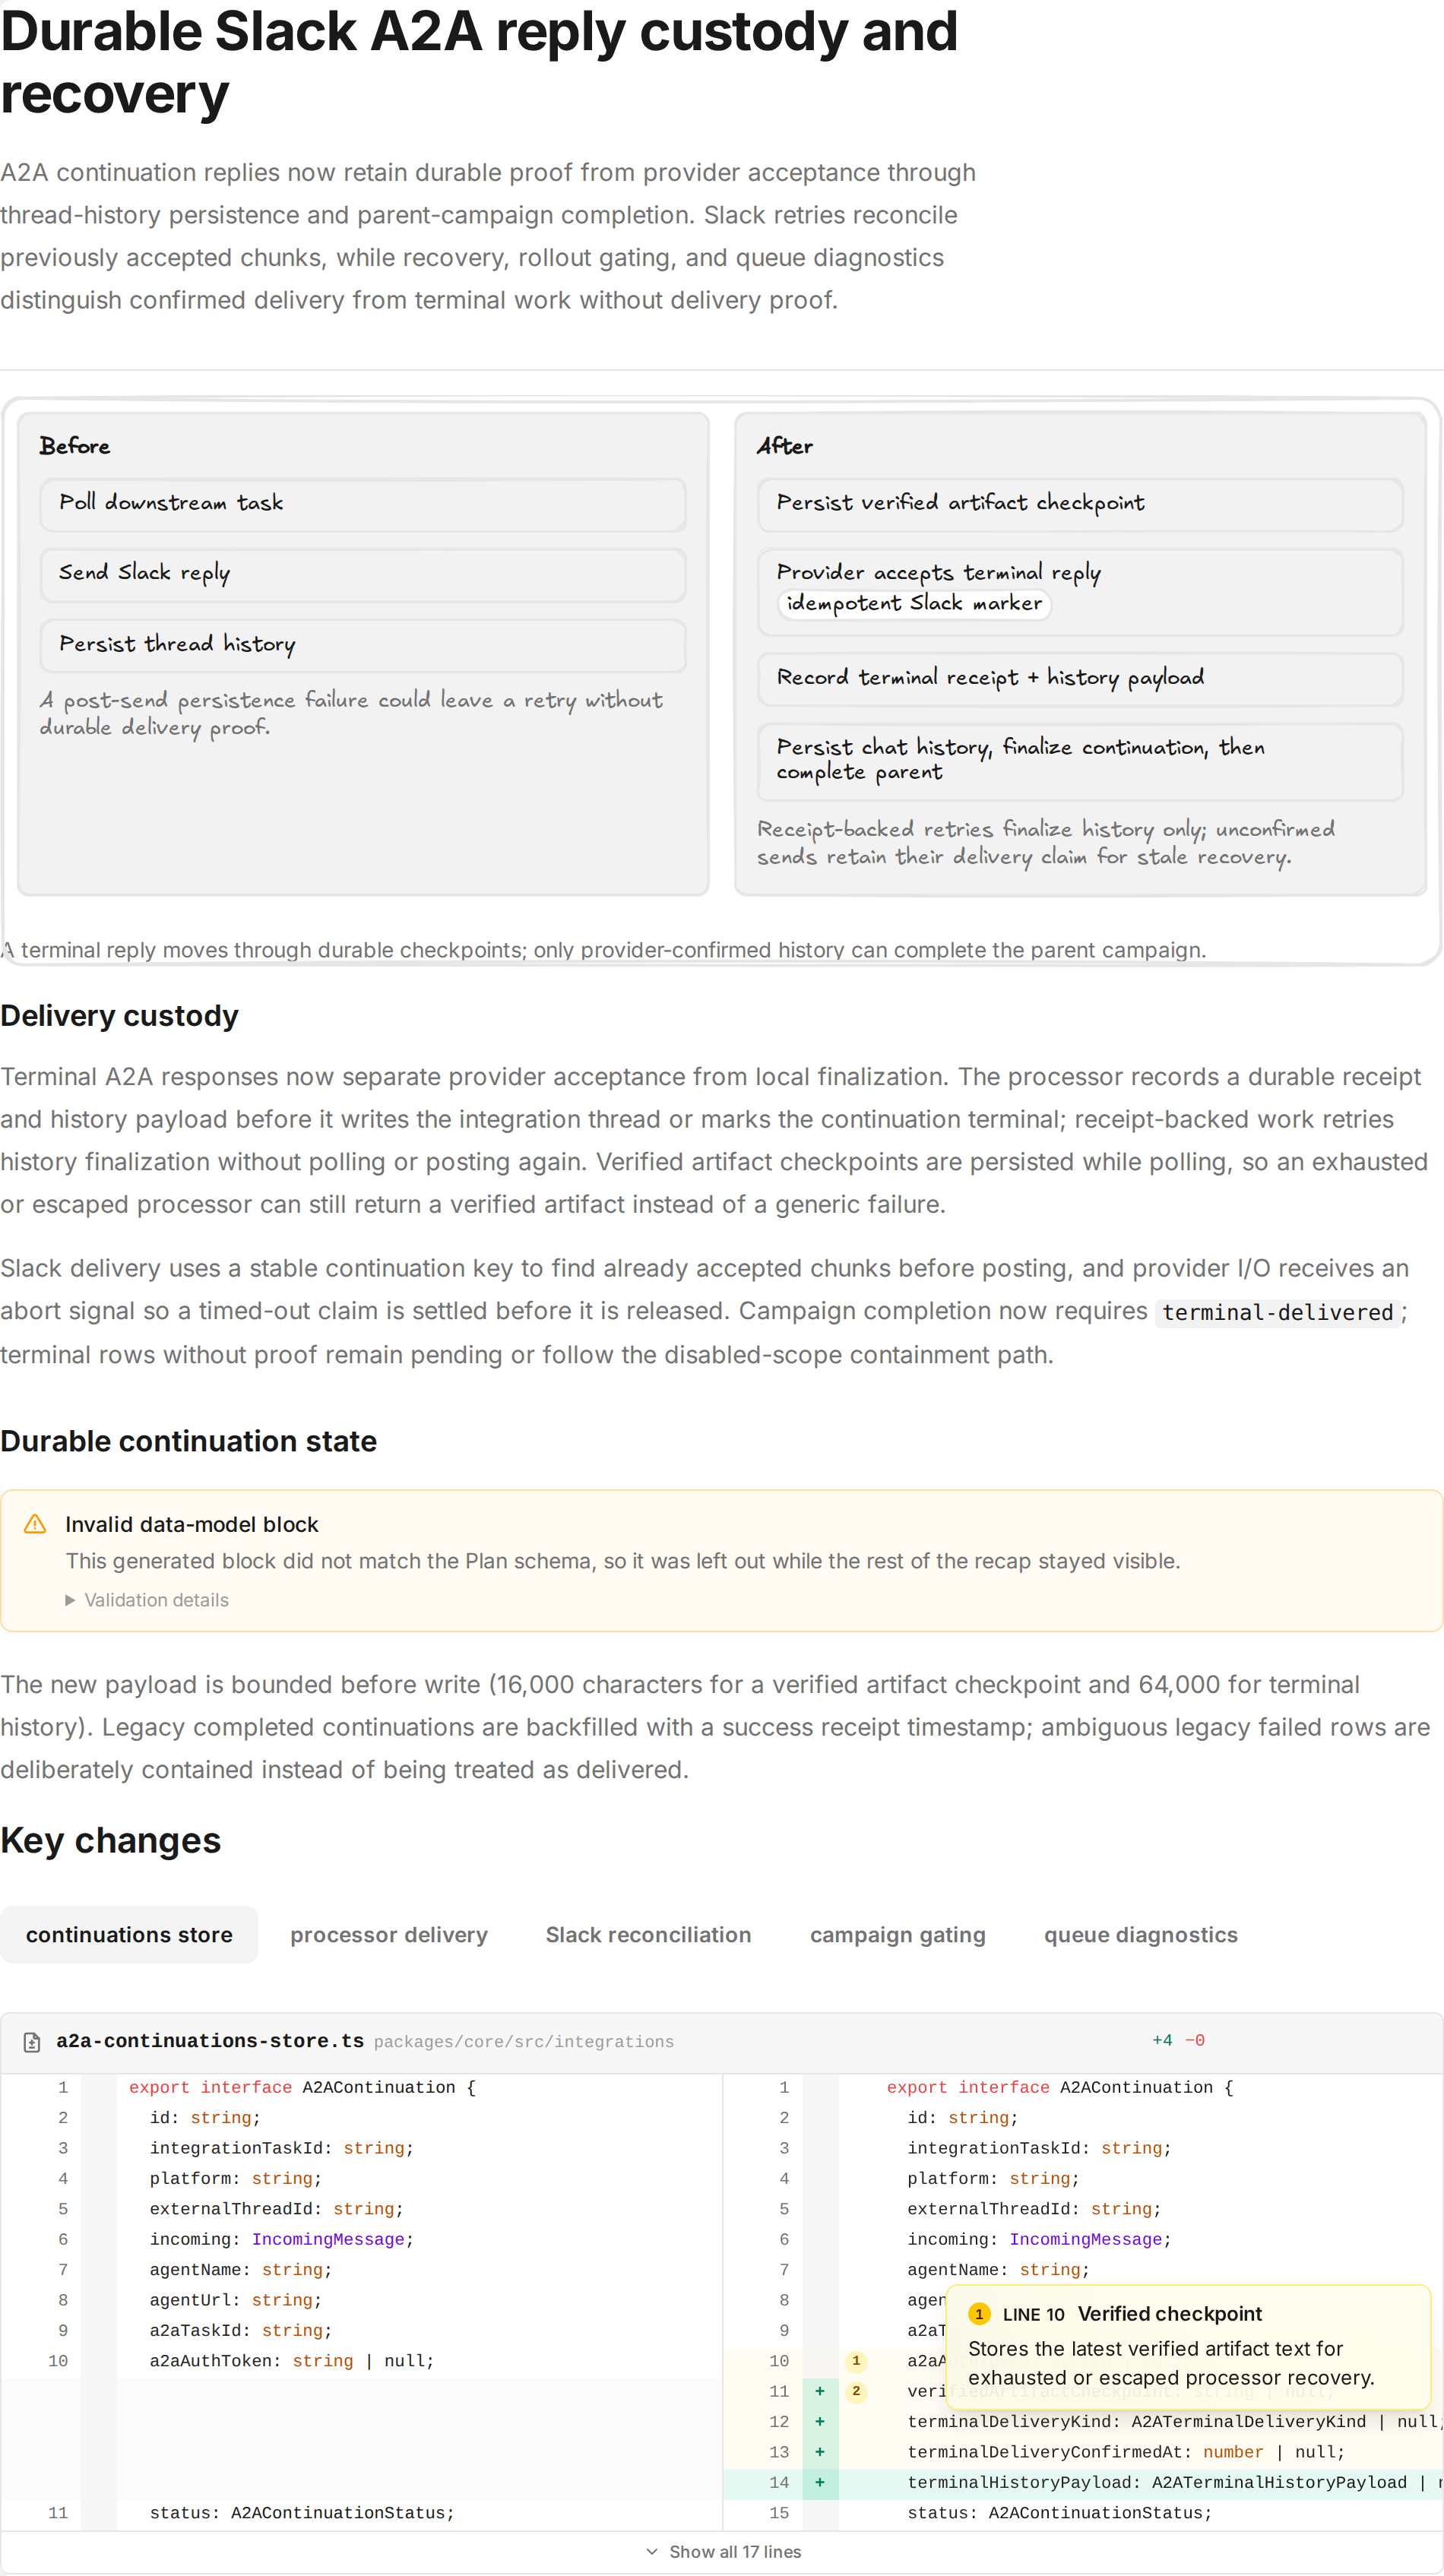Viewport: 1444px width, 2576px height.
Task: Click the +4 −0 diff stats
Action: click(1178, 2040)
